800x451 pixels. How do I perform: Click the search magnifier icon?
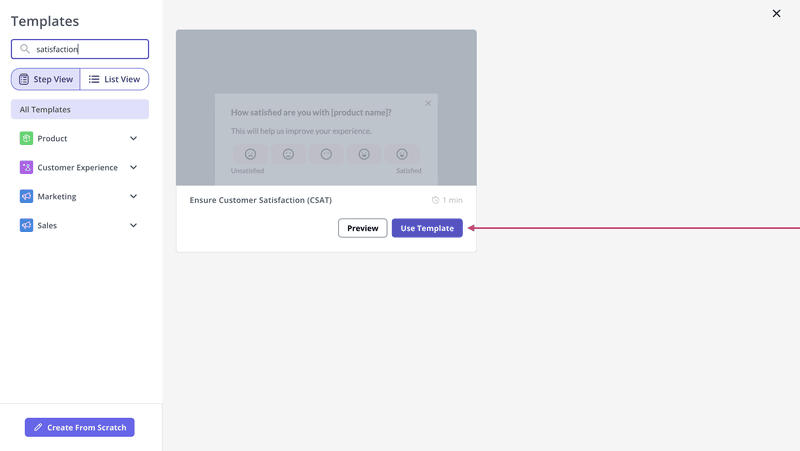click(24, 49)
